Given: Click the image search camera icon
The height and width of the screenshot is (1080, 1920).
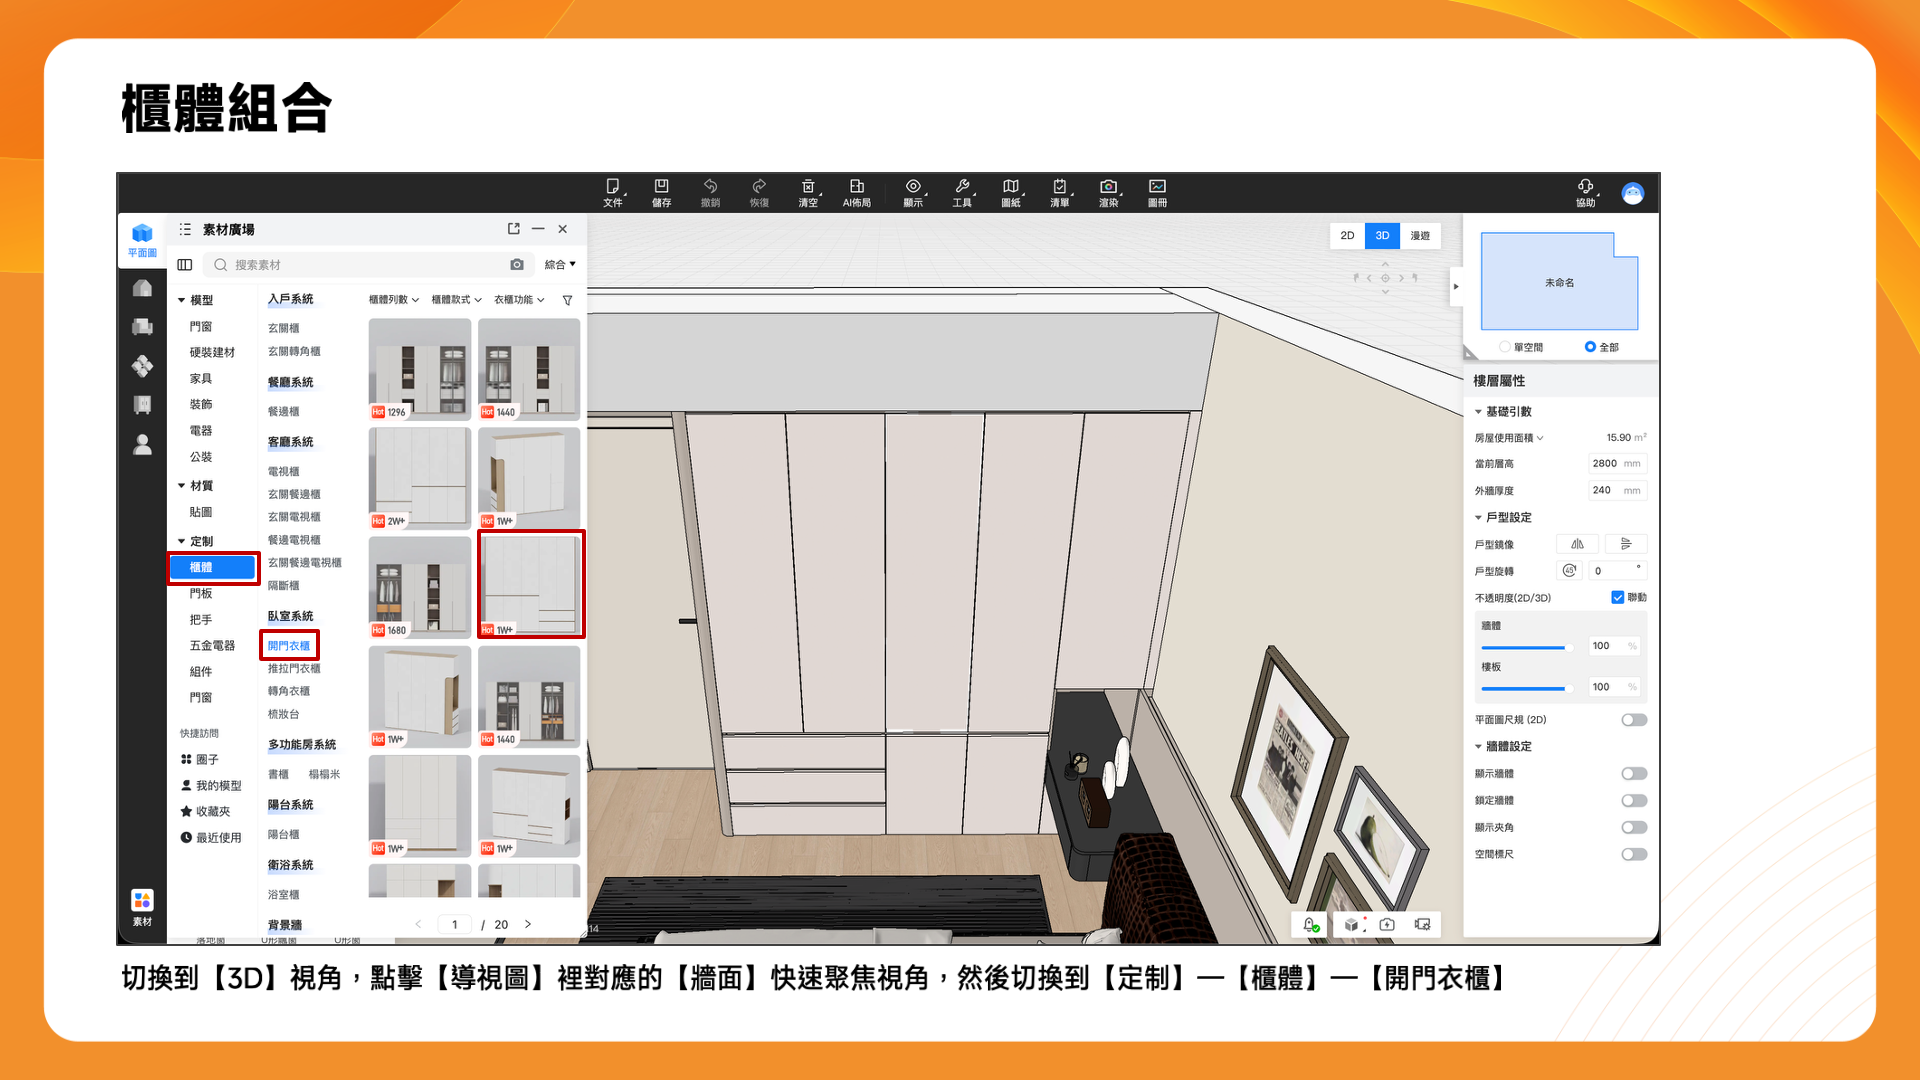Looking at the screenshot, I should (517, 265).
